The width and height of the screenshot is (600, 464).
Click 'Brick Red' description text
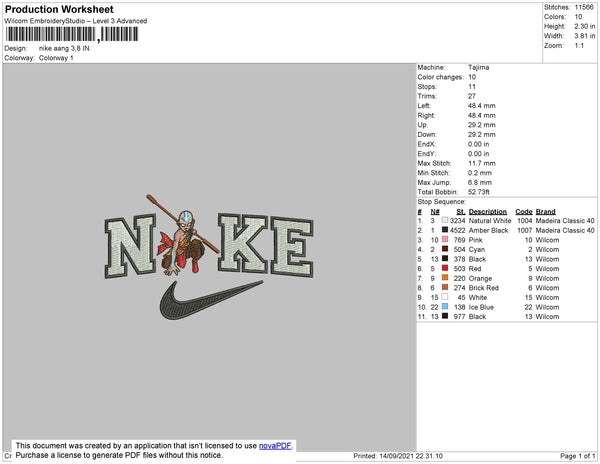(x=484, y=288)
